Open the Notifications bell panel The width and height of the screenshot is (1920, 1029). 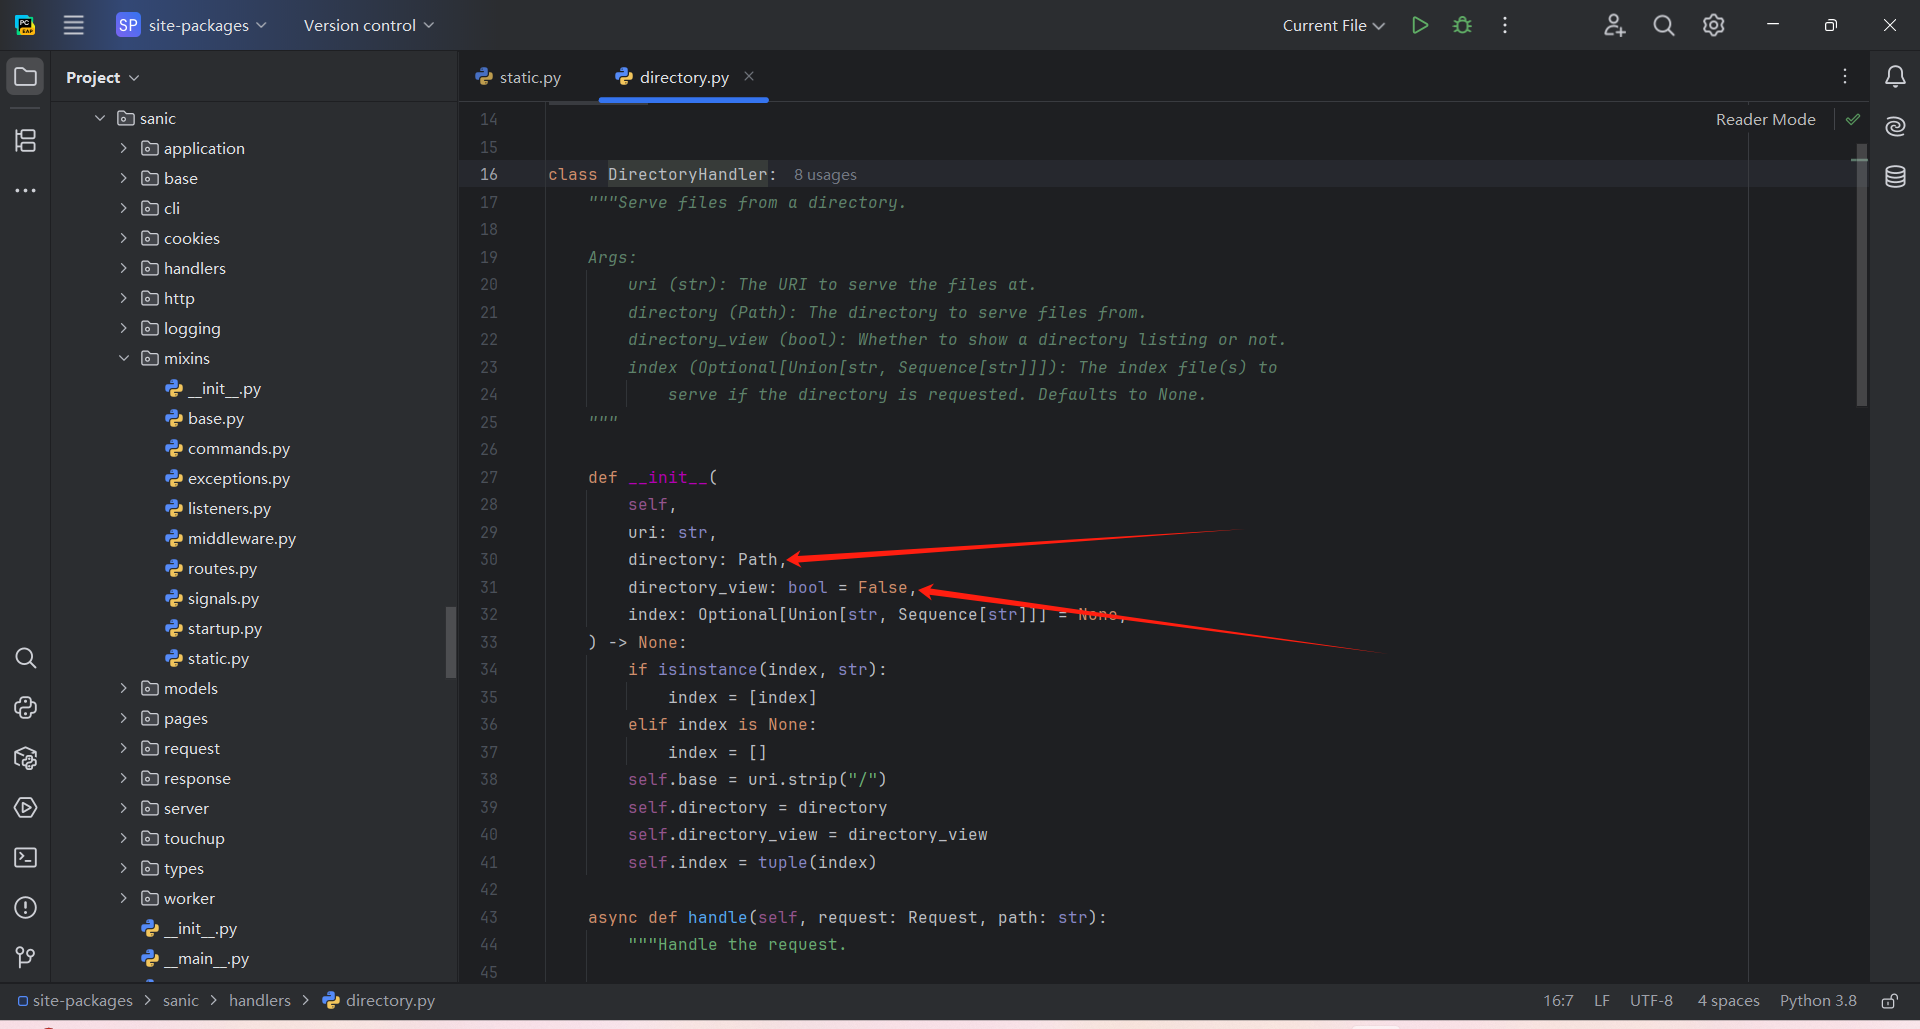pyautogui.click(x=1895, y=77)
